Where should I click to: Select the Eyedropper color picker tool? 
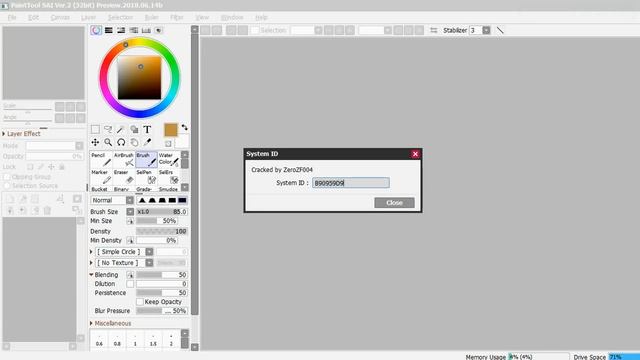[x=147, y=142]
